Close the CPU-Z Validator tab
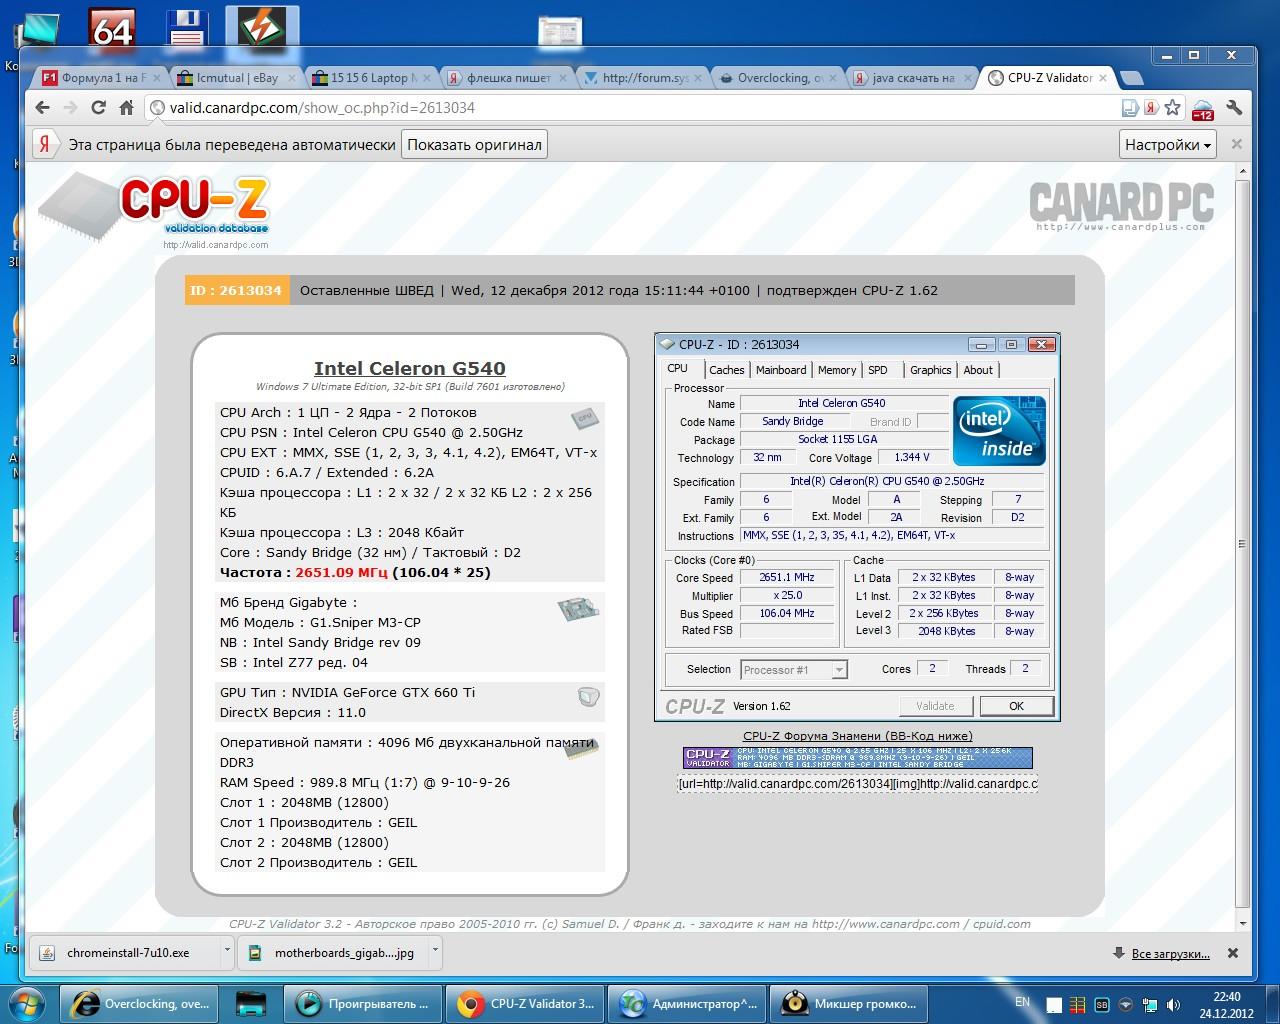 [x=1103, y=77]
